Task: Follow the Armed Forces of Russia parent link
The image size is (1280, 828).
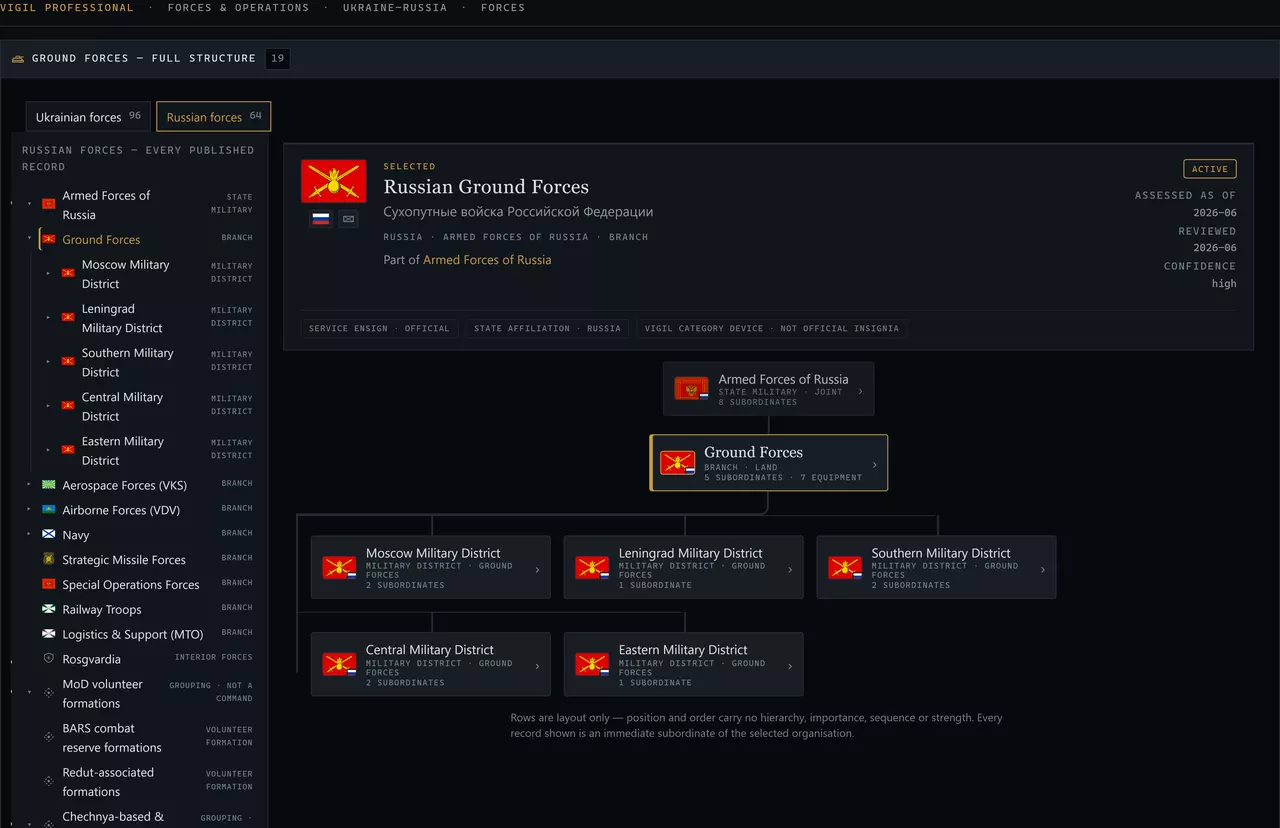Action: [487, 260]
